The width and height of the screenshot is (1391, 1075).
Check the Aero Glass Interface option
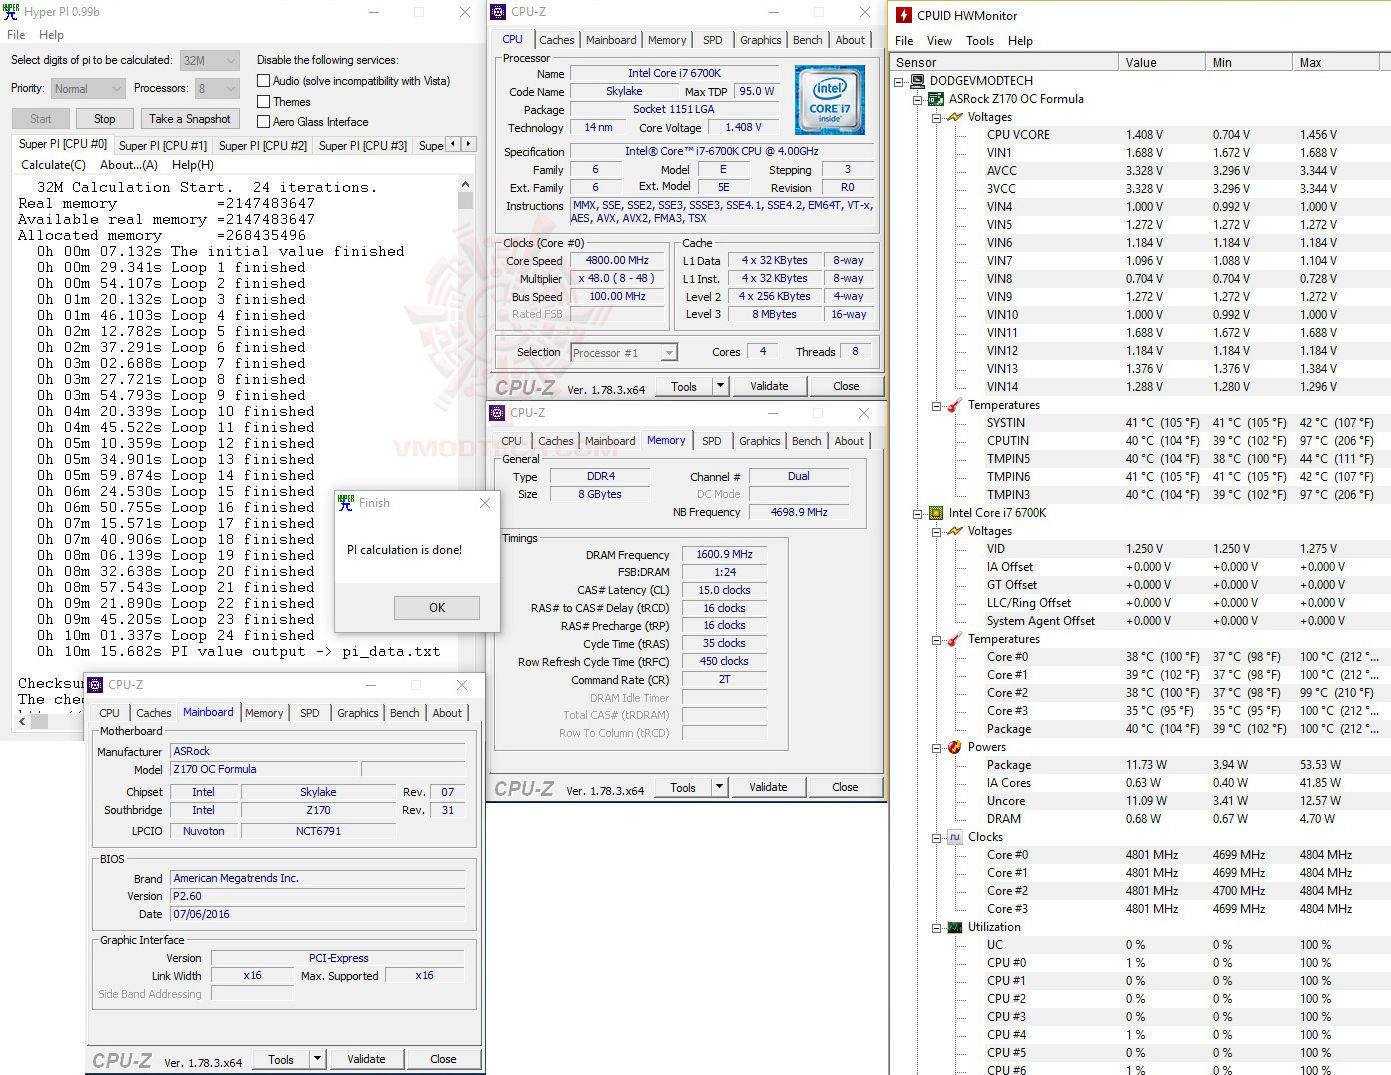(x=264, y=122)
